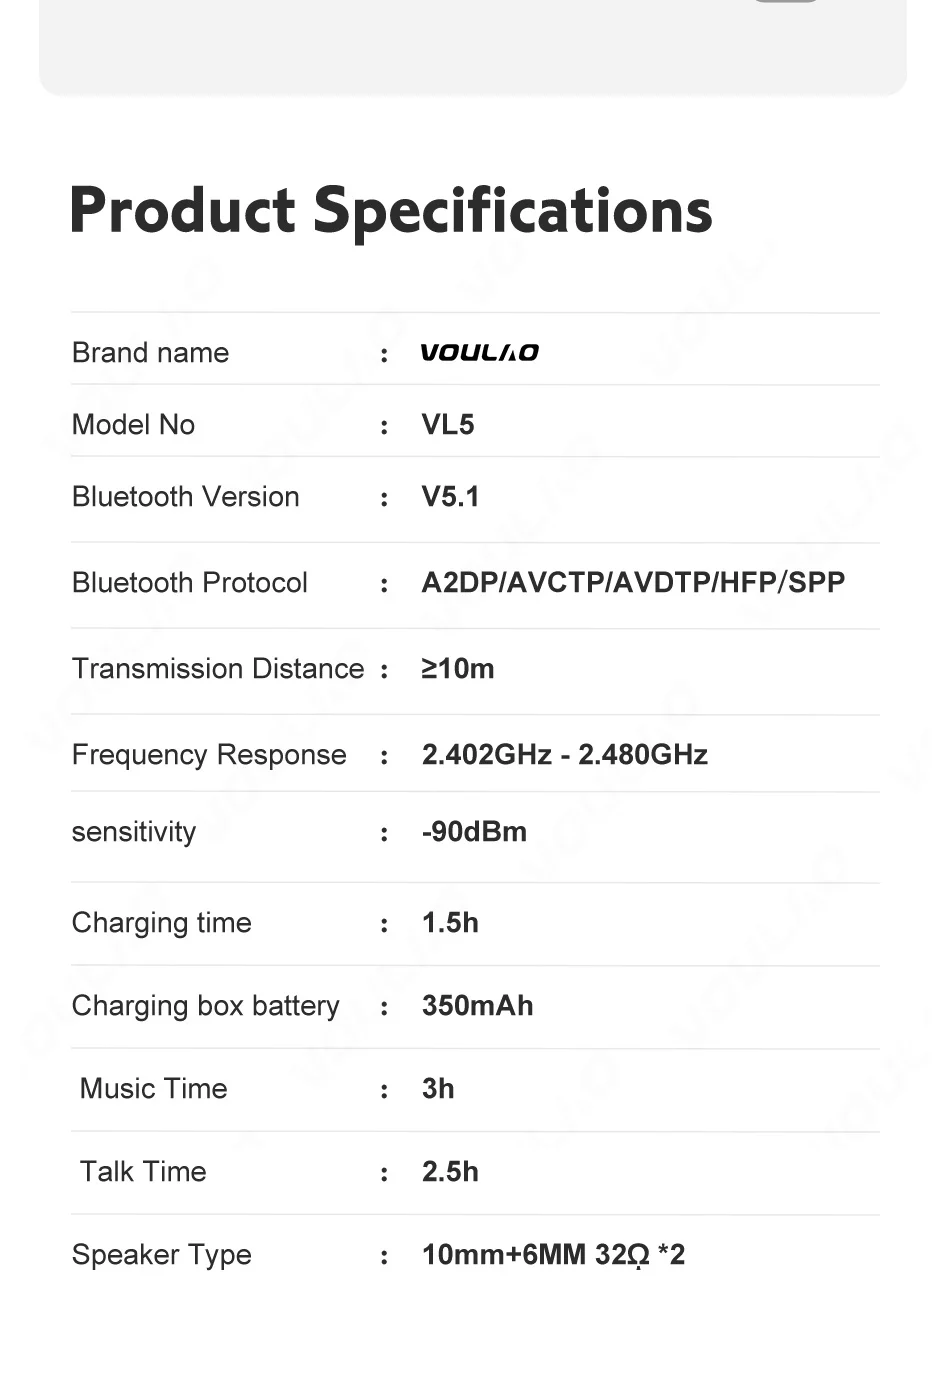Screen dimensions: 950x1387
Task: Select the V5.1 version value
Action: tap(450, 496)
